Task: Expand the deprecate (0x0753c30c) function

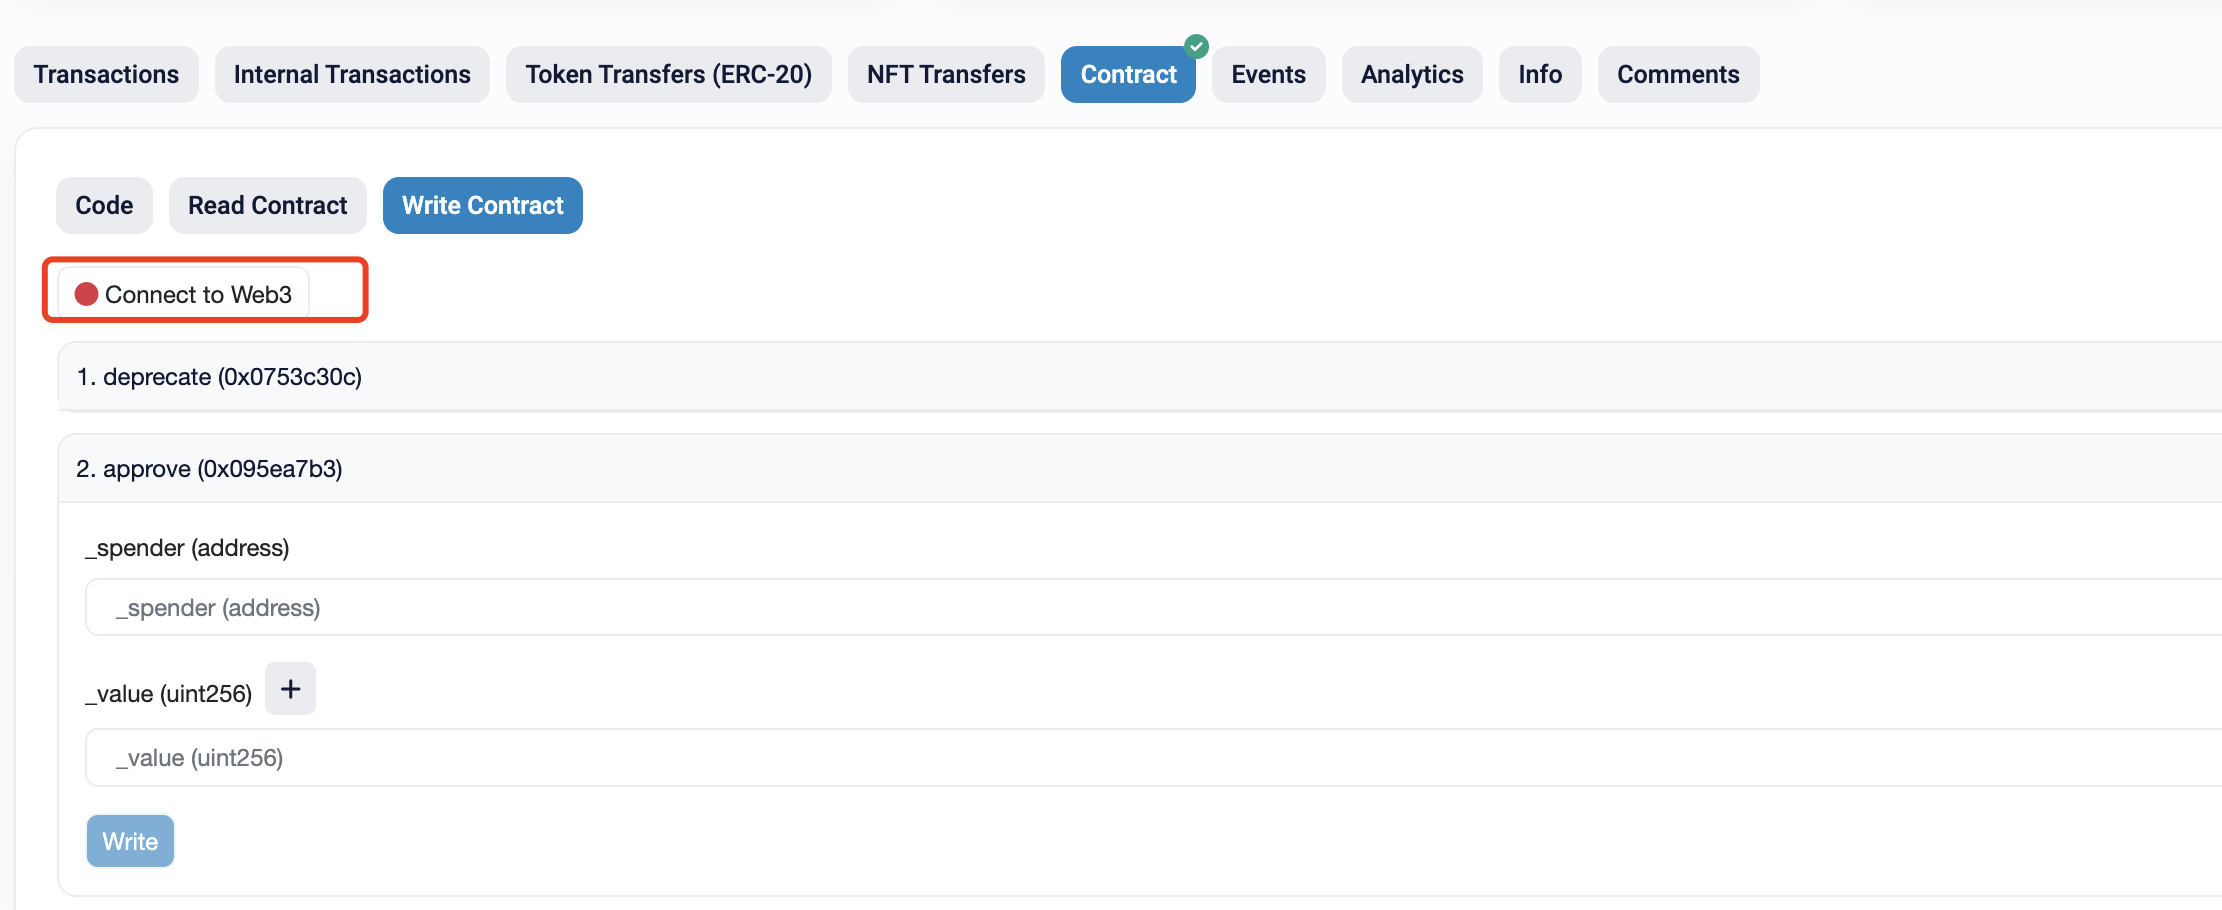Action: point(220,377)
